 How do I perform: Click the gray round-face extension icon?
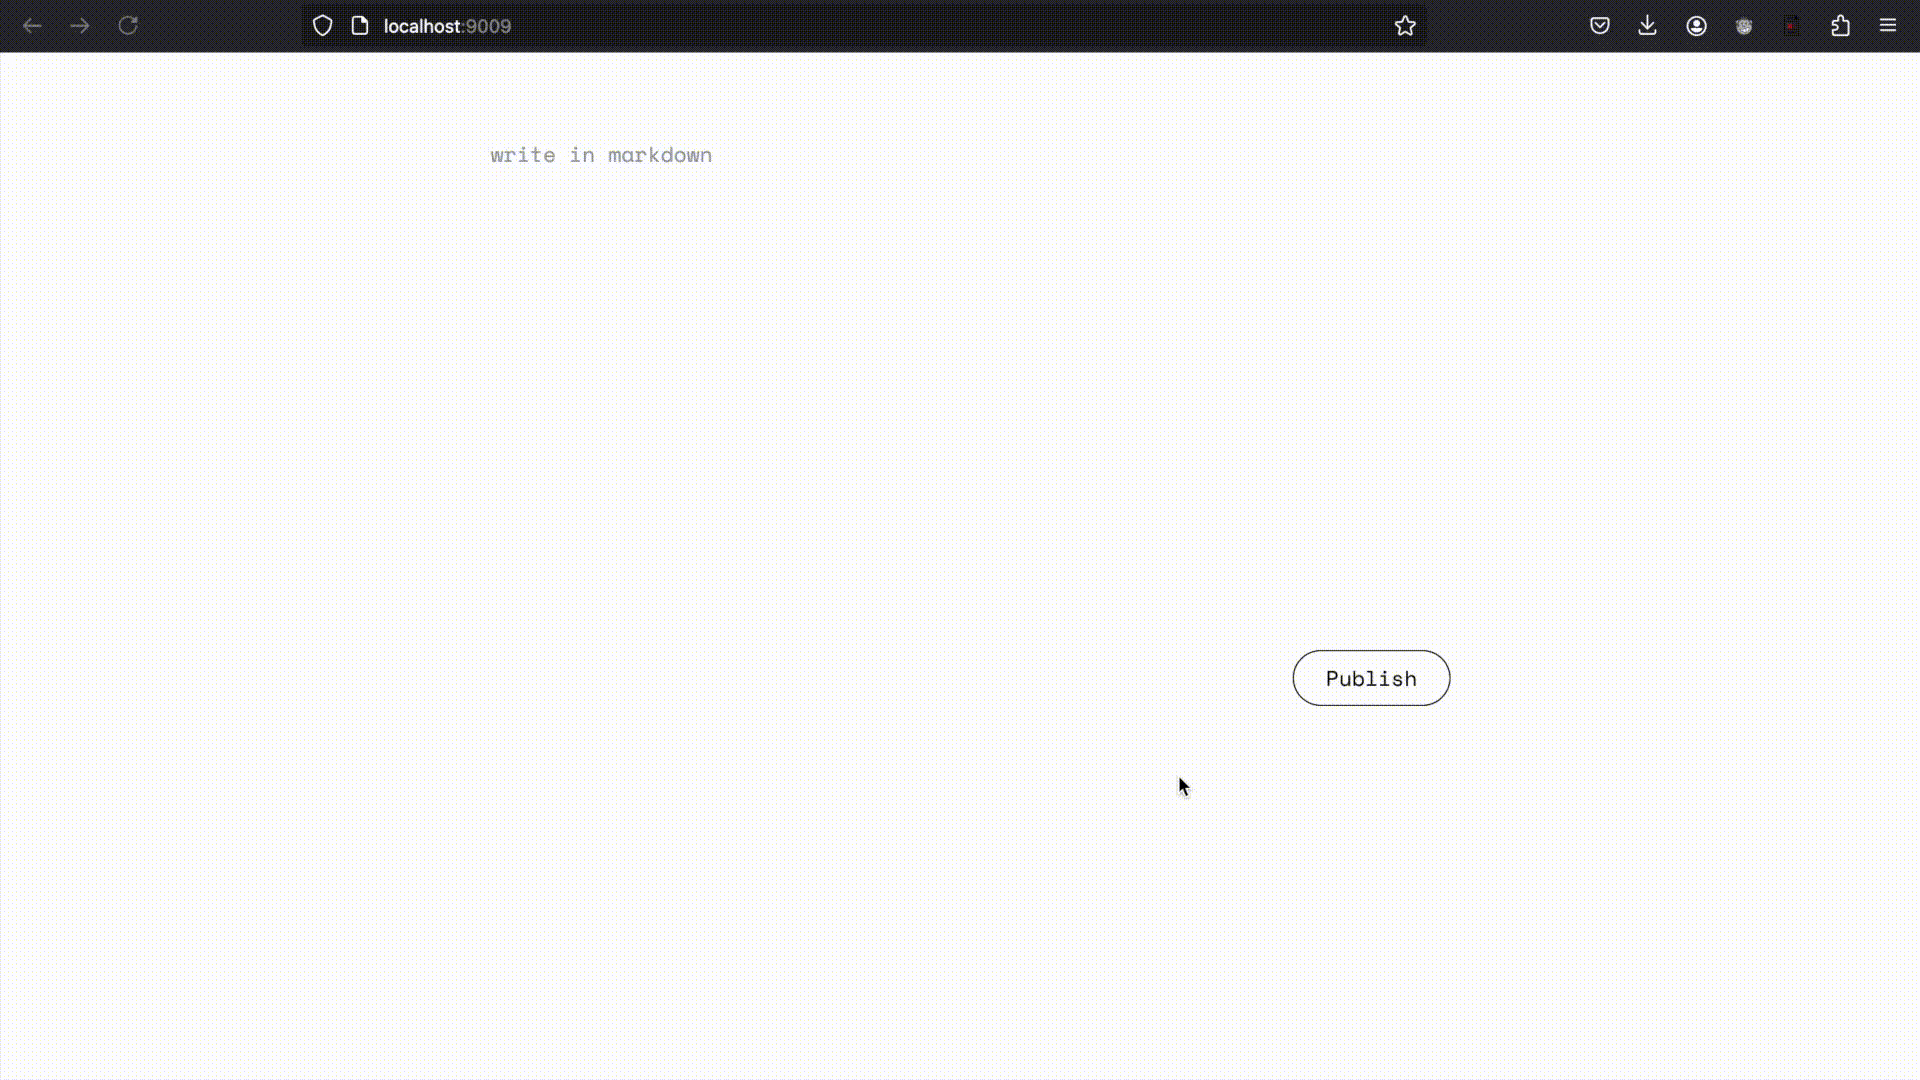pyautogui.click(x=1744, y=26)
